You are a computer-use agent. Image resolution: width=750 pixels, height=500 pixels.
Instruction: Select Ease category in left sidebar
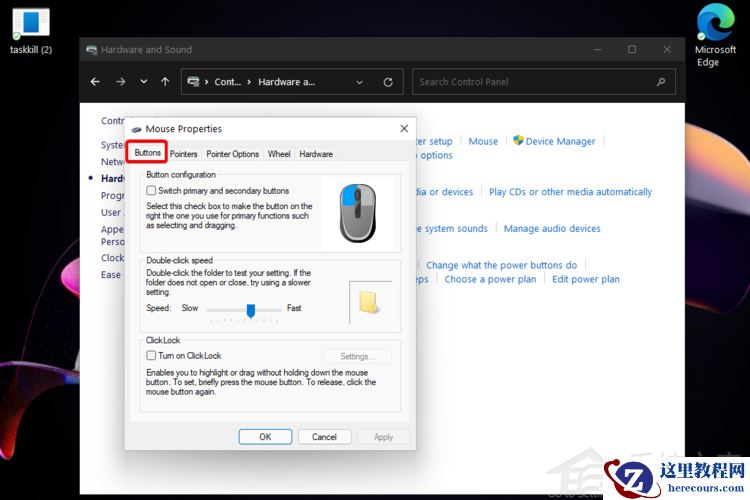(x=111, y=275)
